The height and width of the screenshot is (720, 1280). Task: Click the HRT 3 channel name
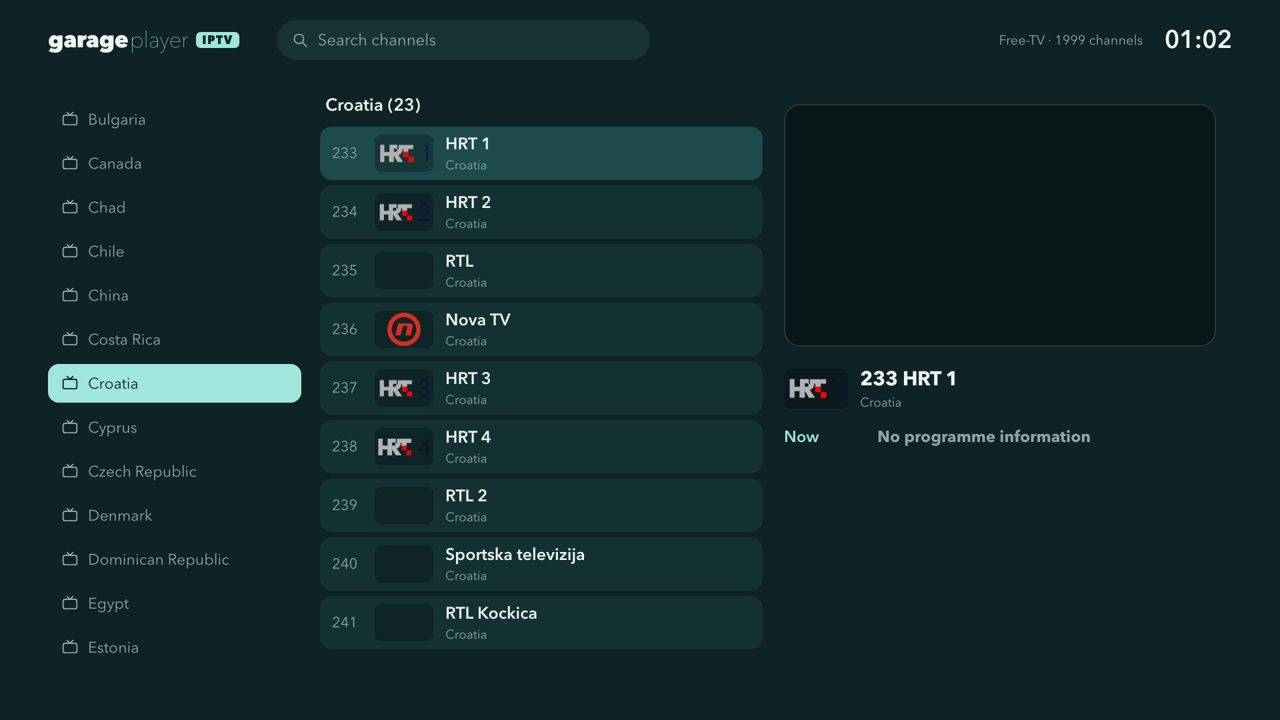pos(468,378)
